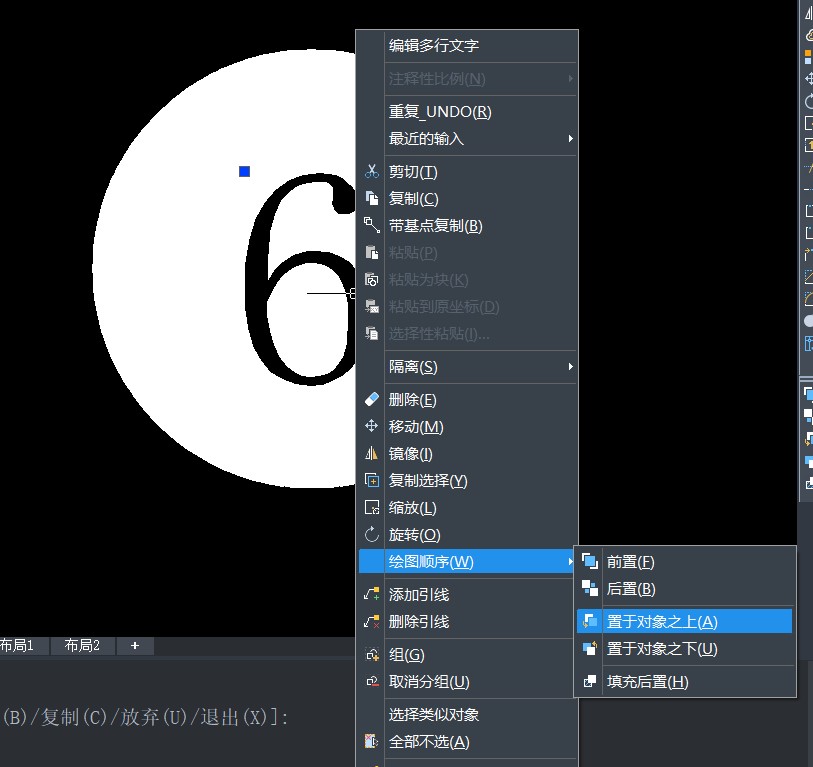Click the group icon for 组(G)
This screenshot has width=813, height=767.
(371, 654)
